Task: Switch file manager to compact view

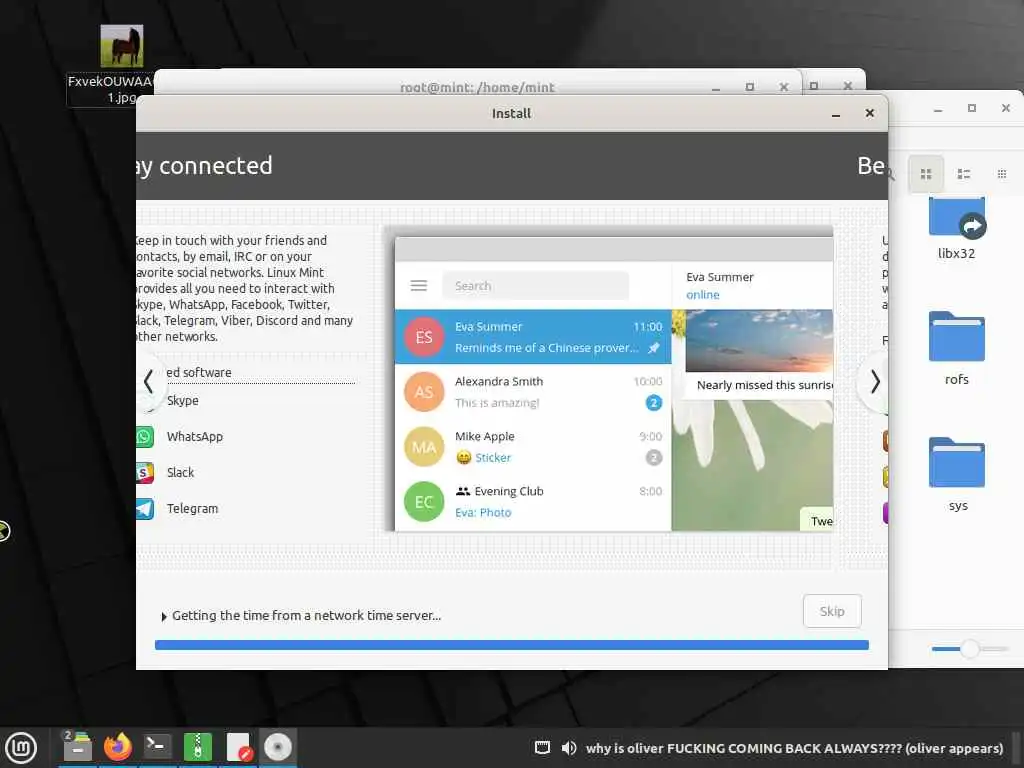Action: point(1002,174)
